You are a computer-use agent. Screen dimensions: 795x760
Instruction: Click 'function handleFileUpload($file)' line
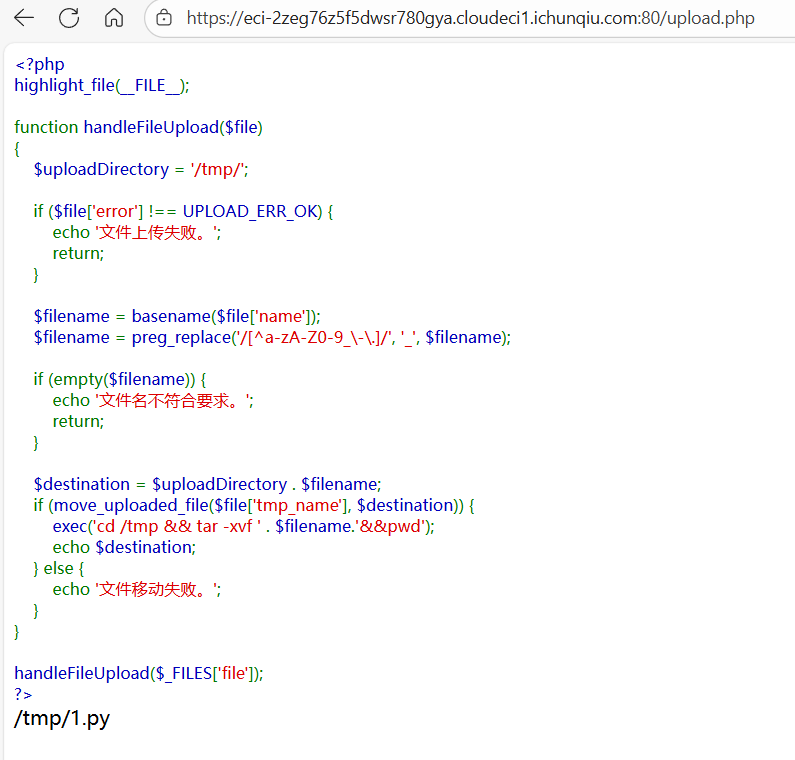click(138, 127)
